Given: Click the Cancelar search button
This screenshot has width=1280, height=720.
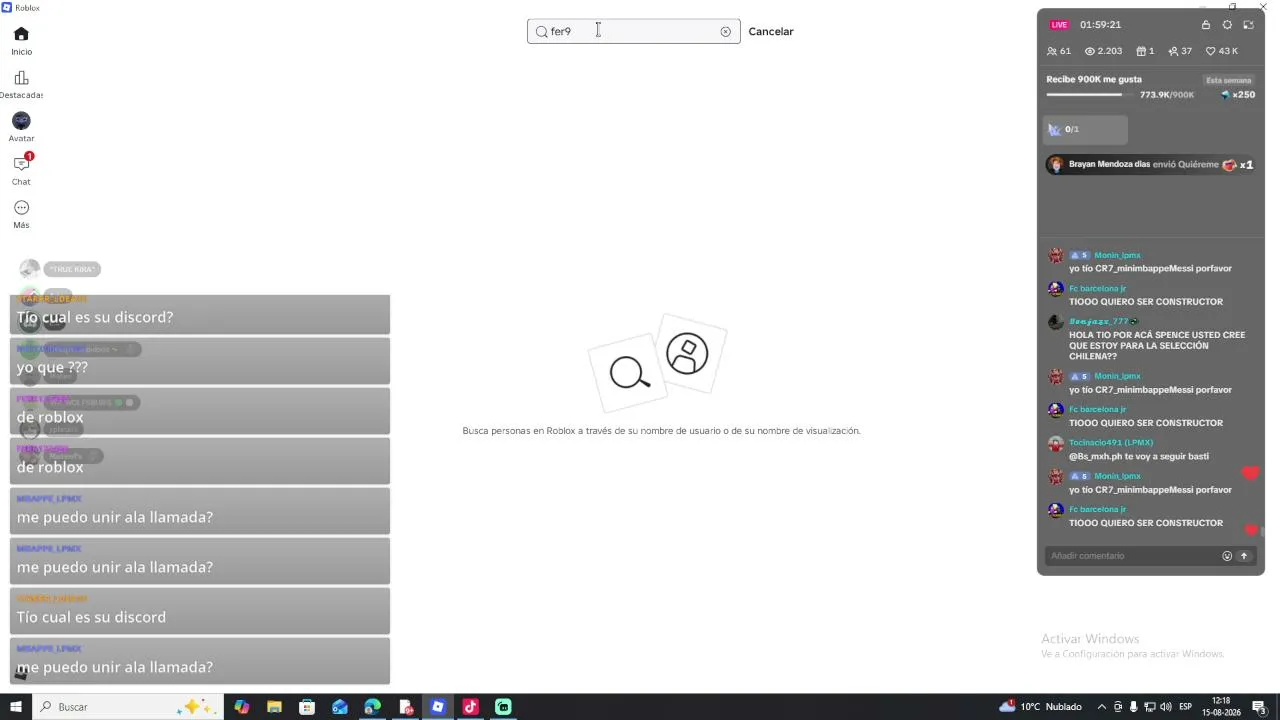Looking at the screenshot, I should pyautogui.click(x=771, y=32).
